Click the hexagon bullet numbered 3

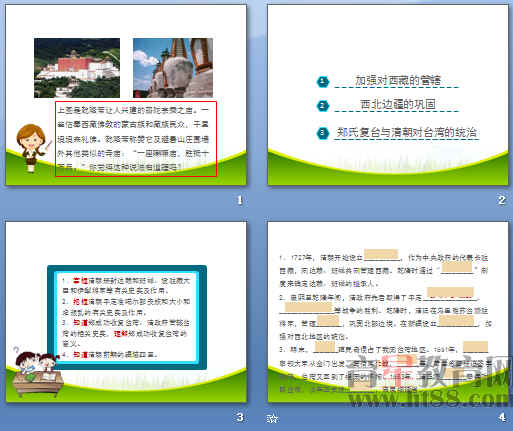point(322,133)
